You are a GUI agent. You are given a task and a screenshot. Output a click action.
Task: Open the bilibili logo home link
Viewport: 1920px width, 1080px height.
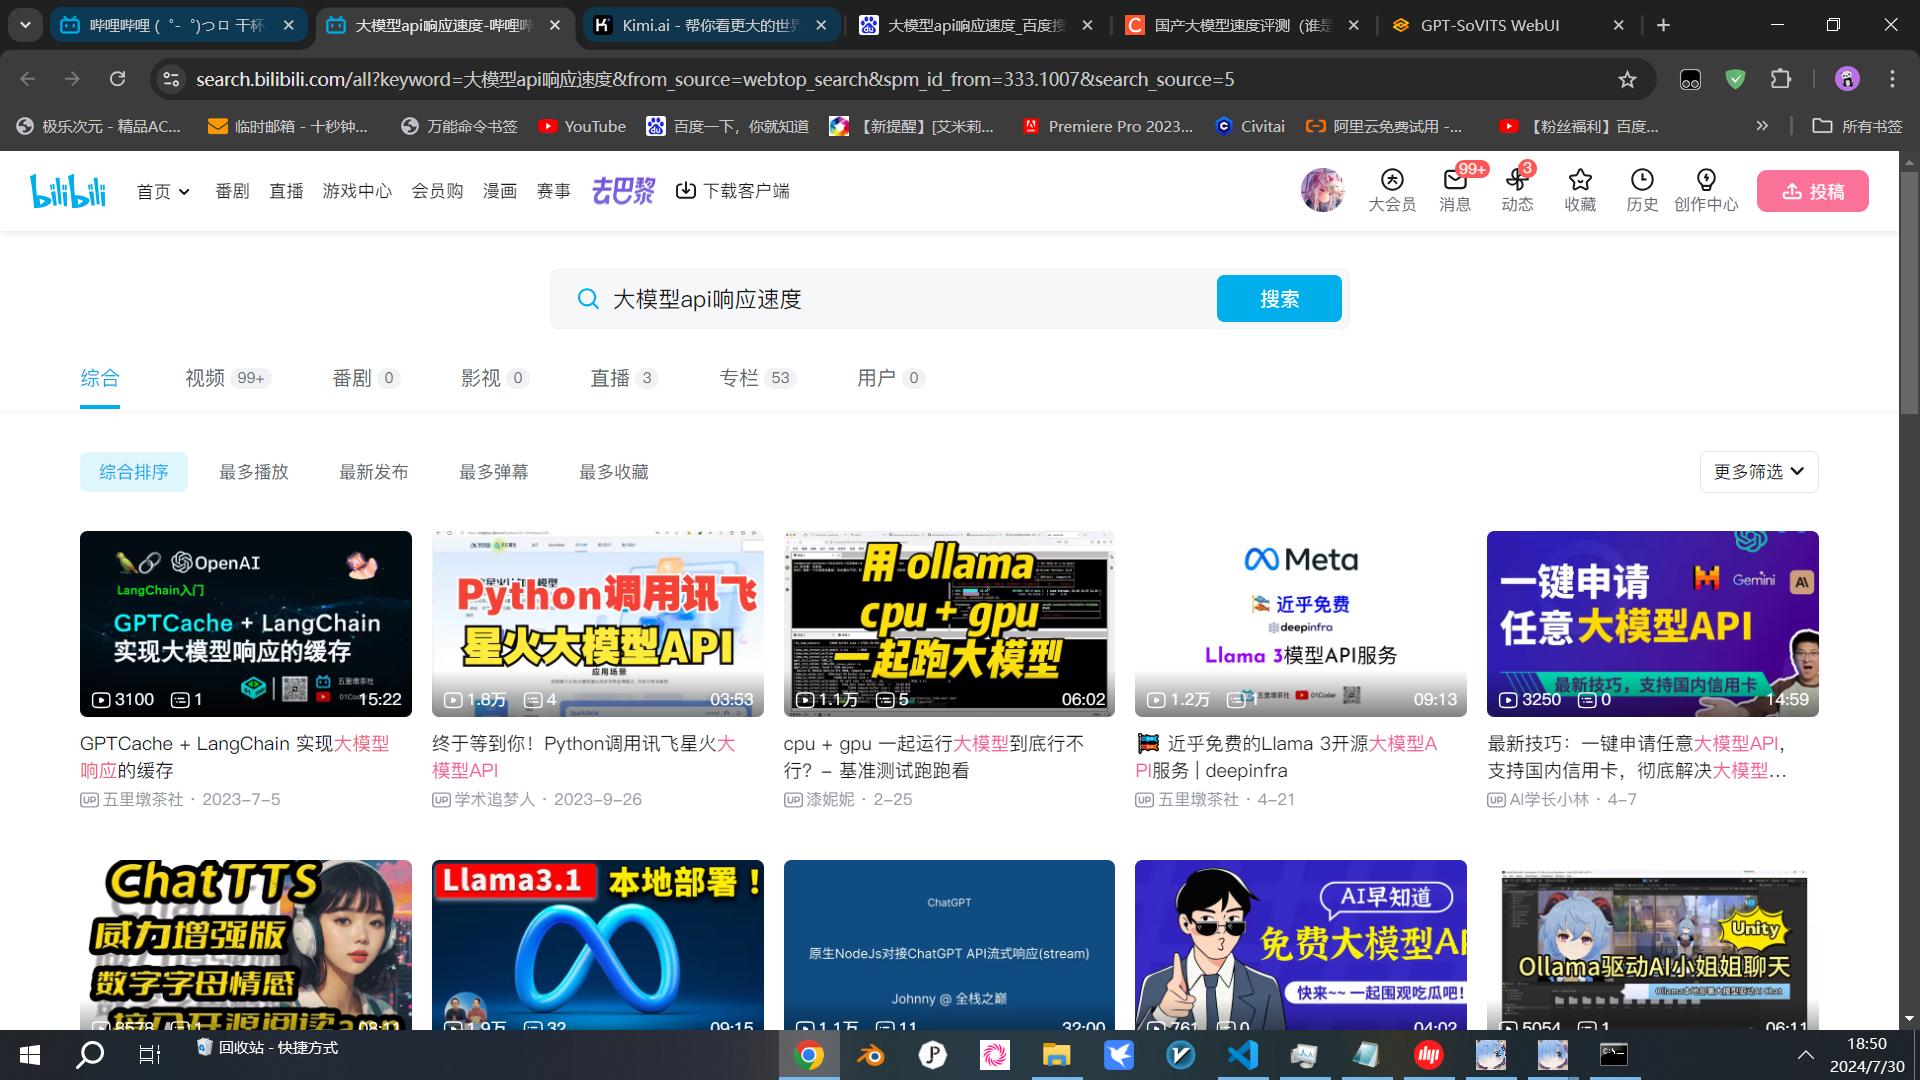point(68,190)
